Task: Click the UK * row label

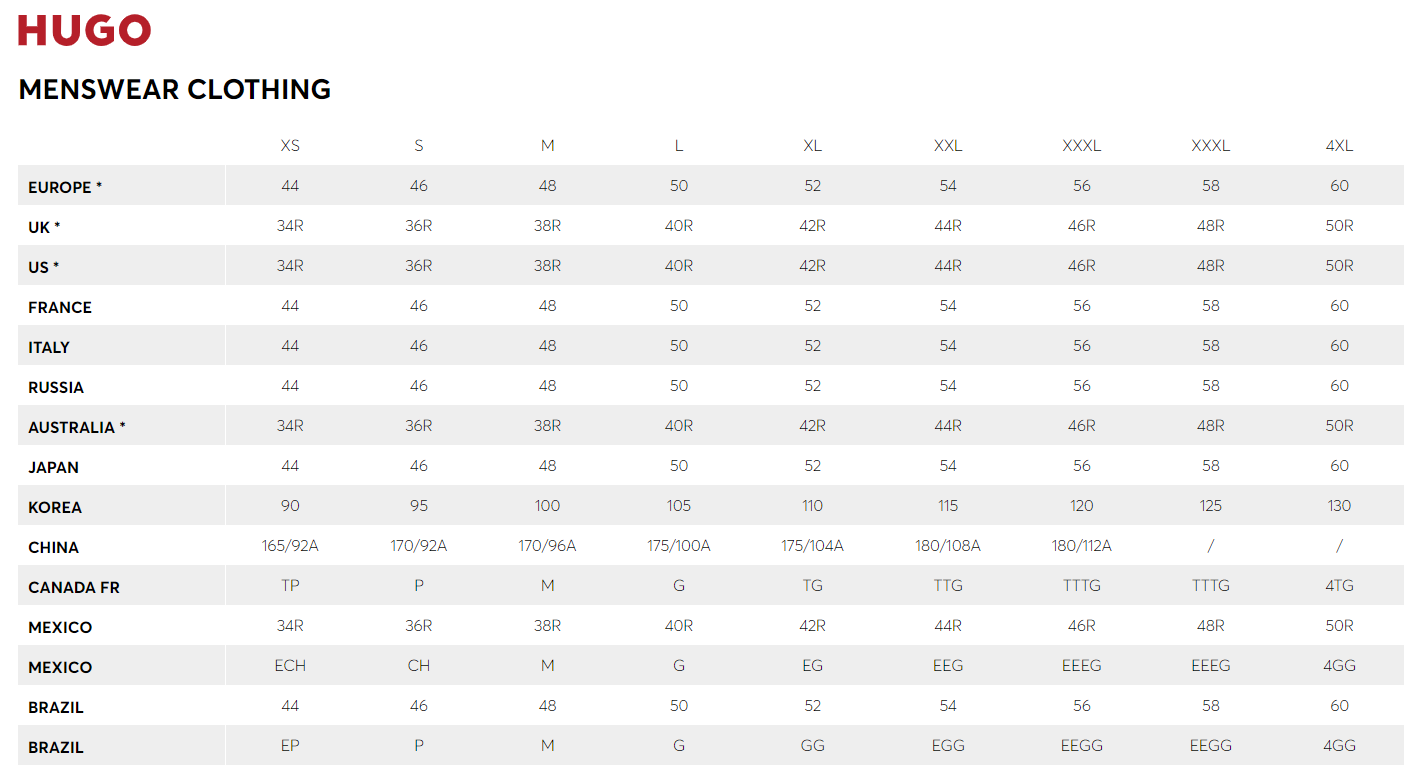Action: (44, 227)
